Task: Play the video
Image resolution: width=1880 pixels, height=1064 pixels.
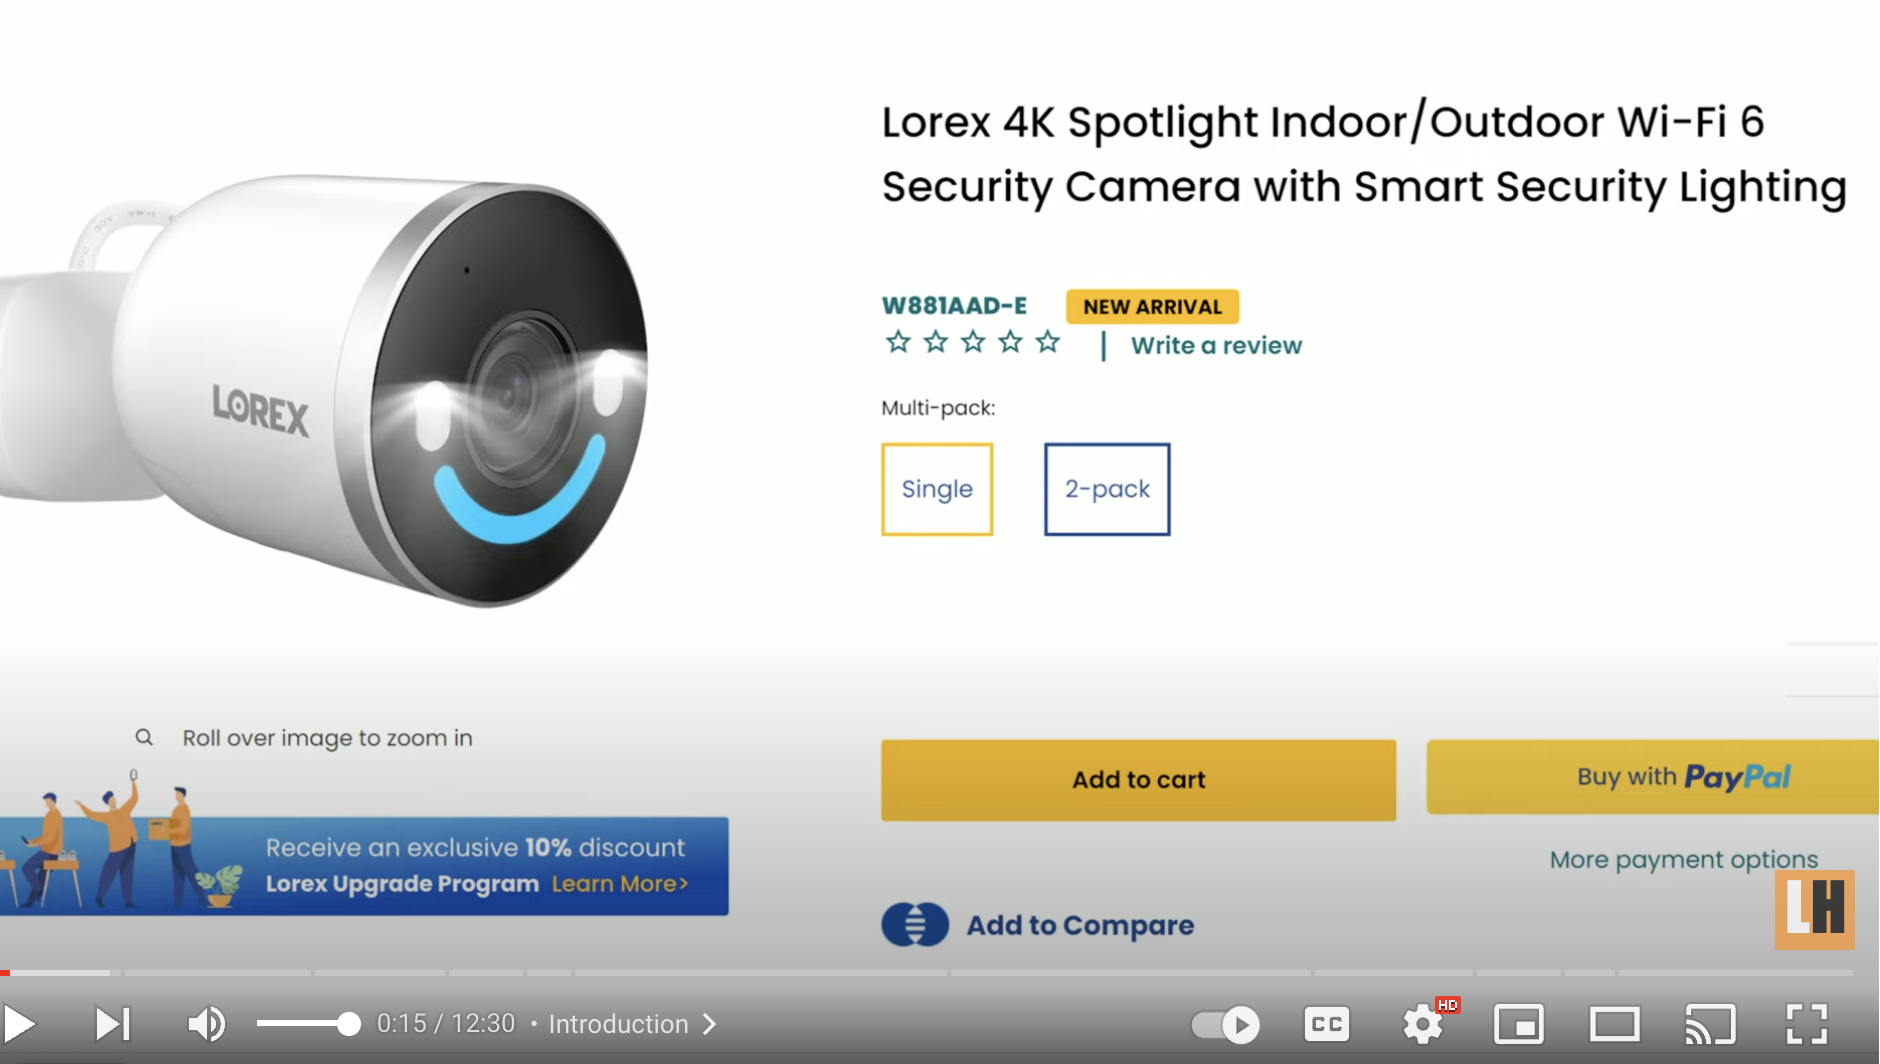Action: point(20,1024)
